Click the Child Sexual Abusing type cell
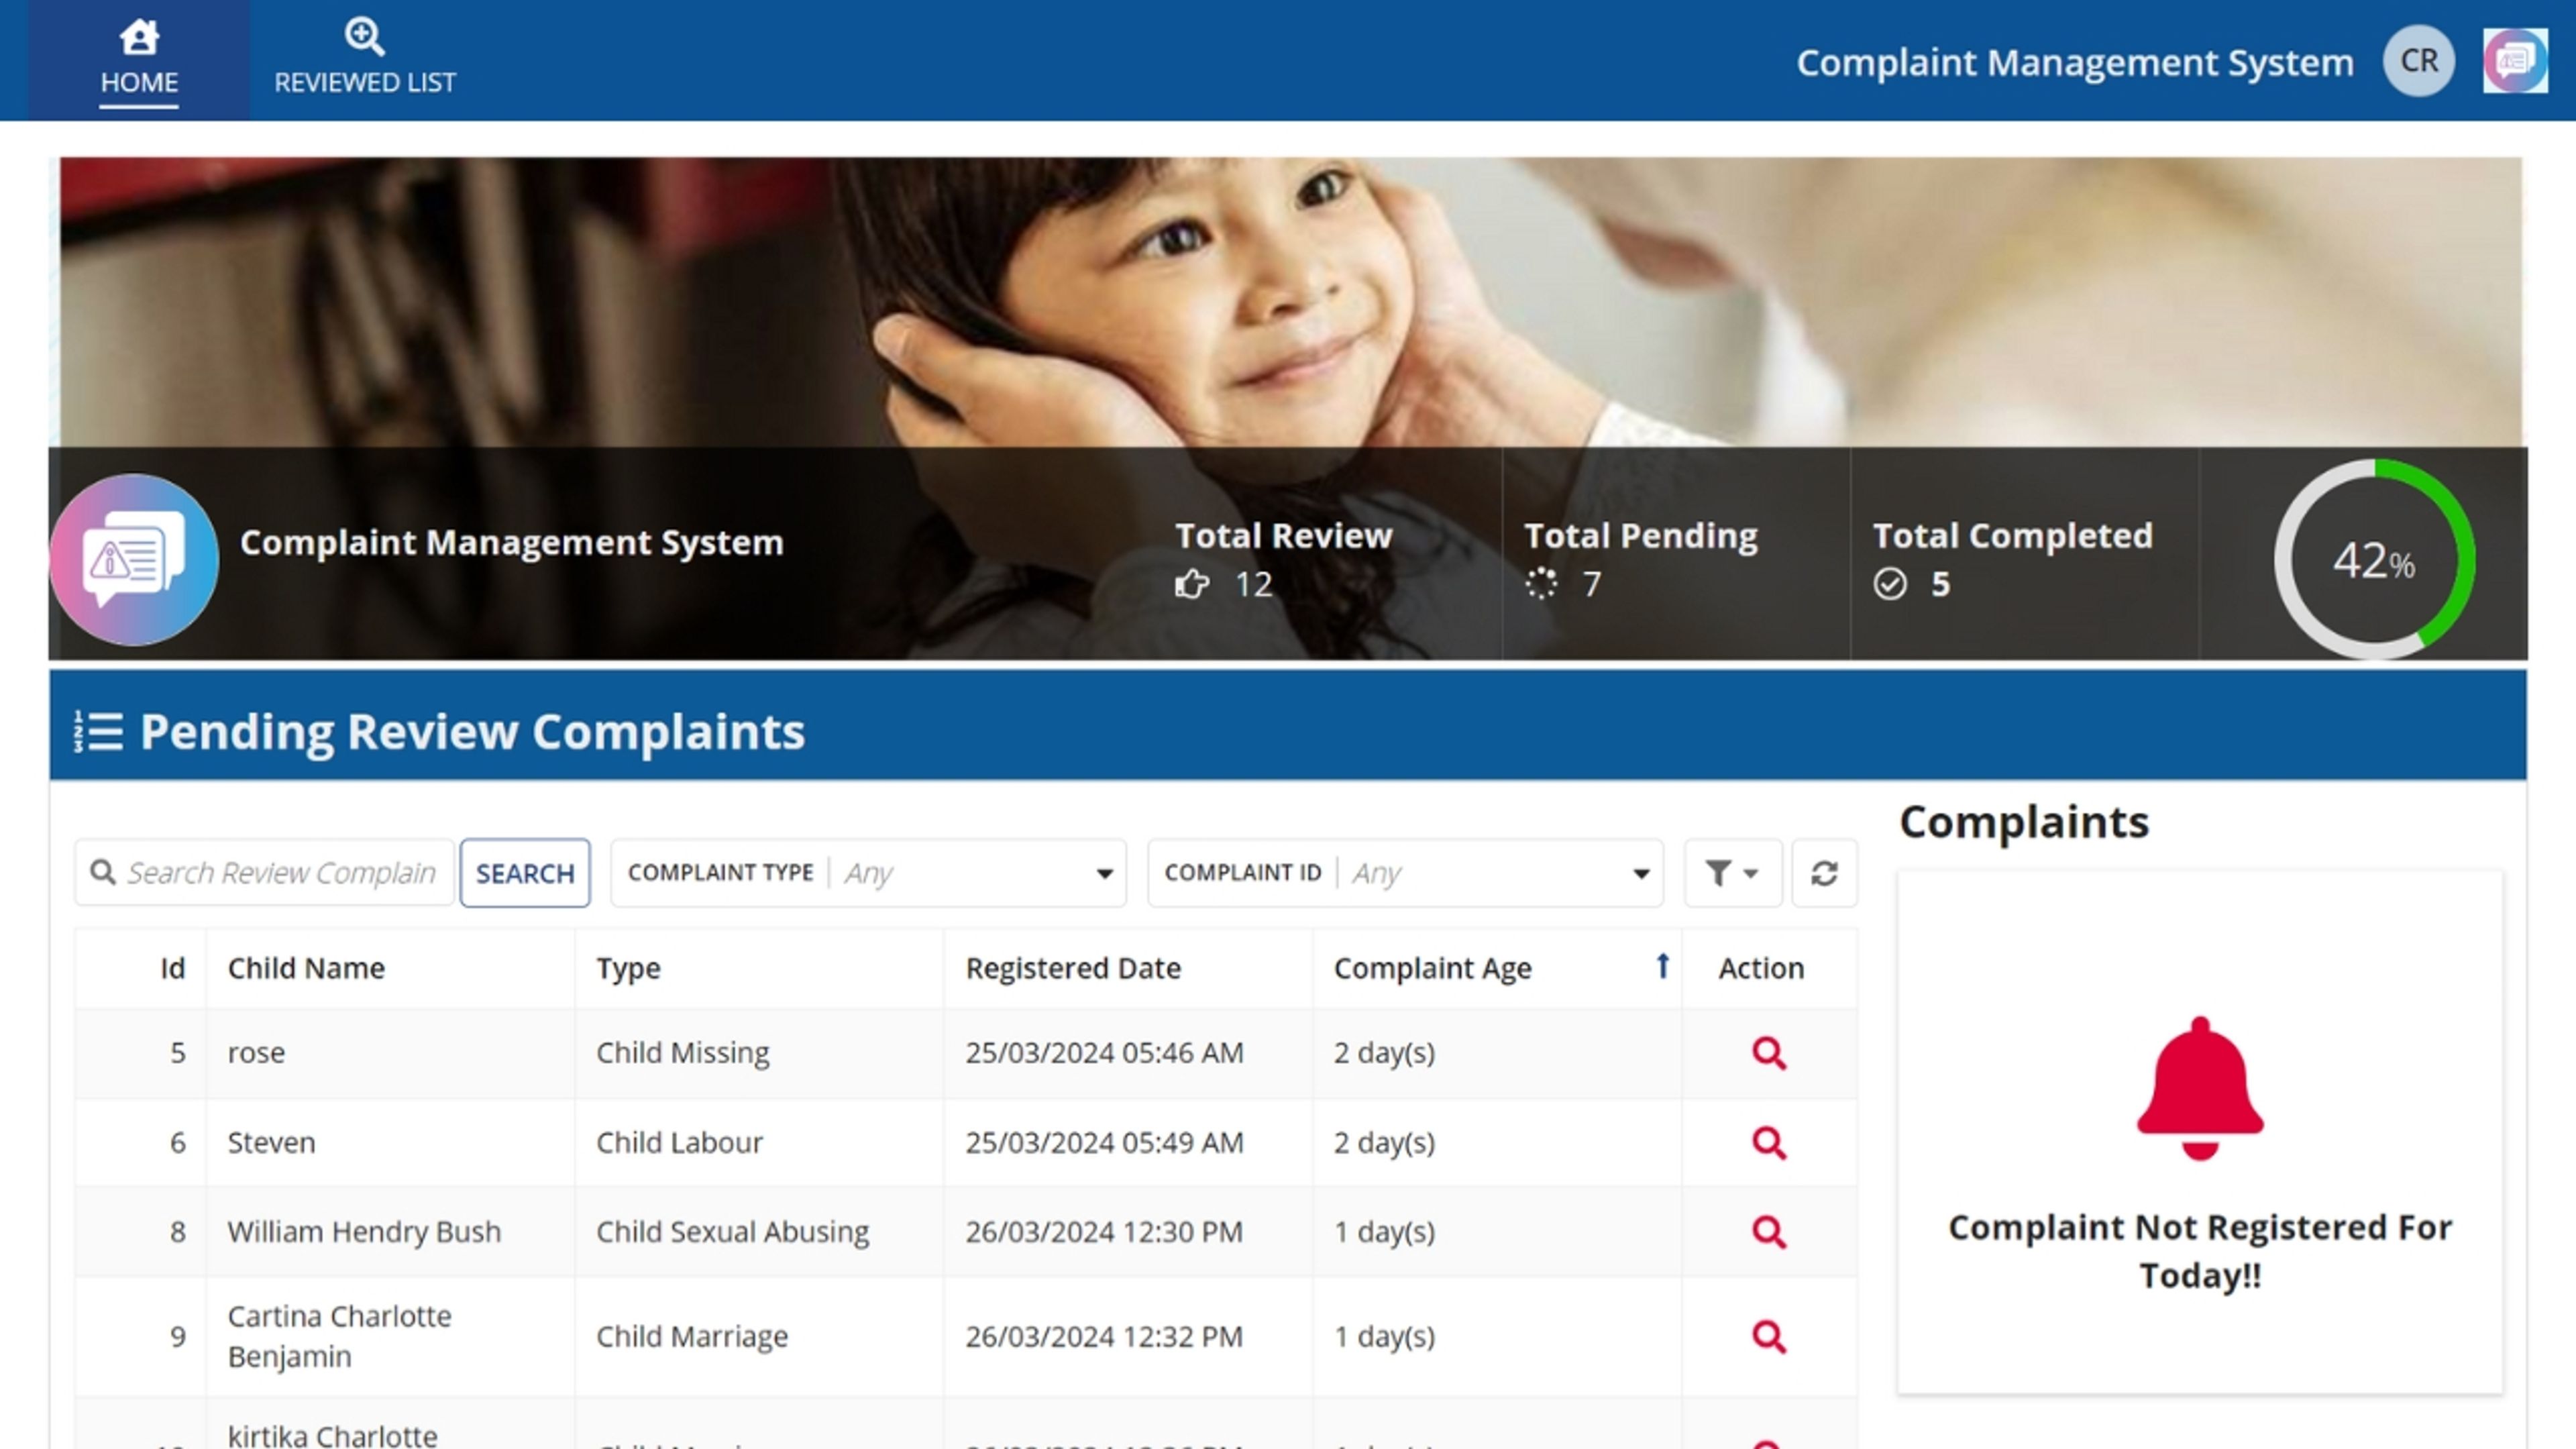 click(x=759, y=1232)
